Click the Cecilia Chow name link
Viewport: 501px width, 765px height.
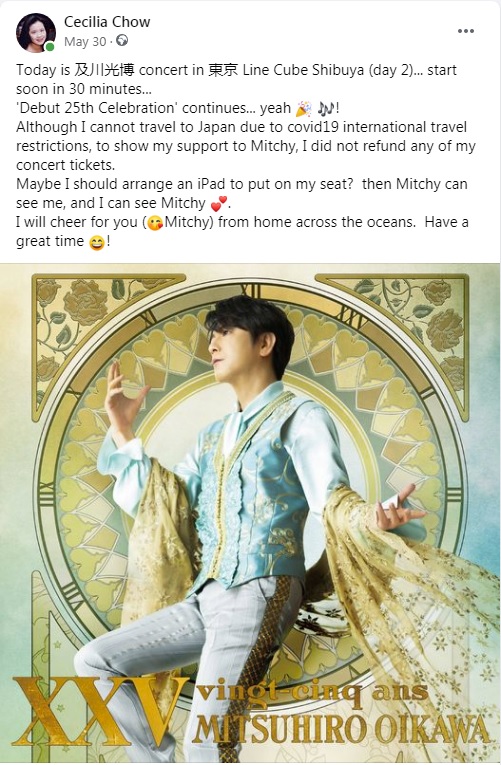(x=107, y=22)
